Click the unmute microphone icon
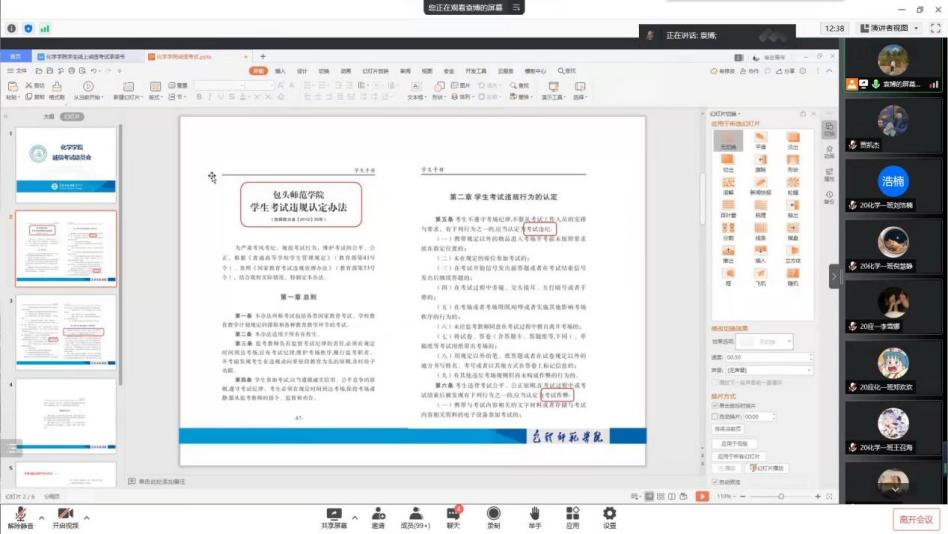 tap(20, 514)
